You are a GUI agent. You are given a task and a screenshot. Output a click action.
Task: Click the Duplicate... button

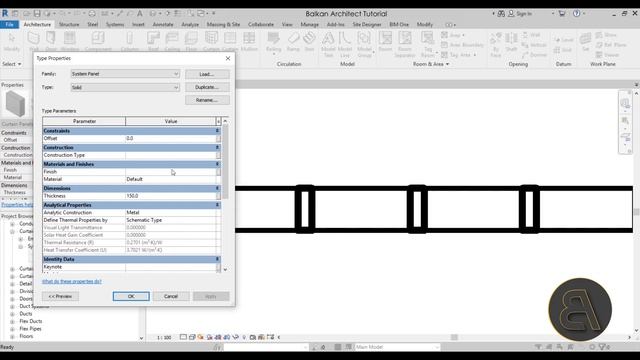click(x=207, y=87)
